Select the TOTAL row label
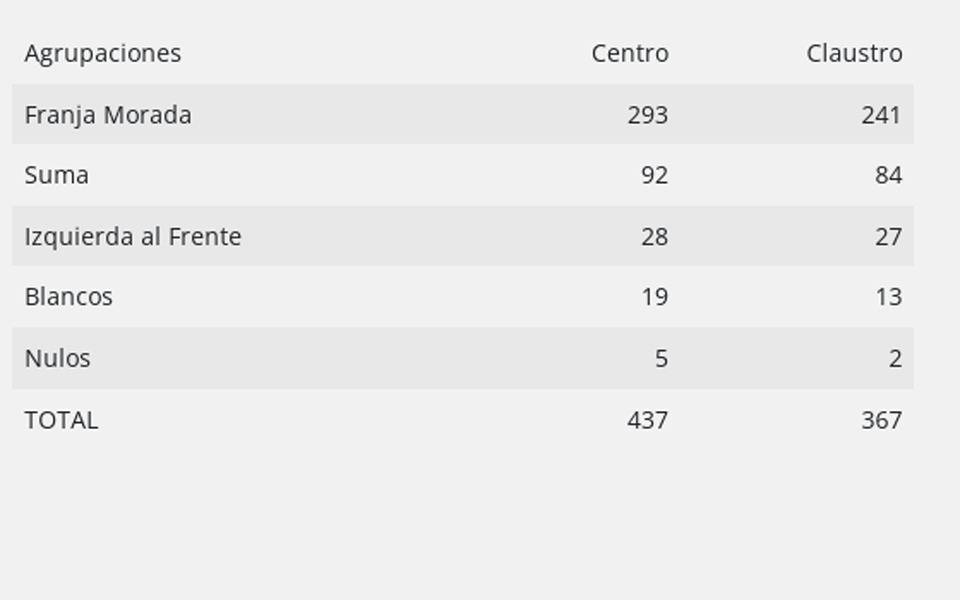 (61, 421)
